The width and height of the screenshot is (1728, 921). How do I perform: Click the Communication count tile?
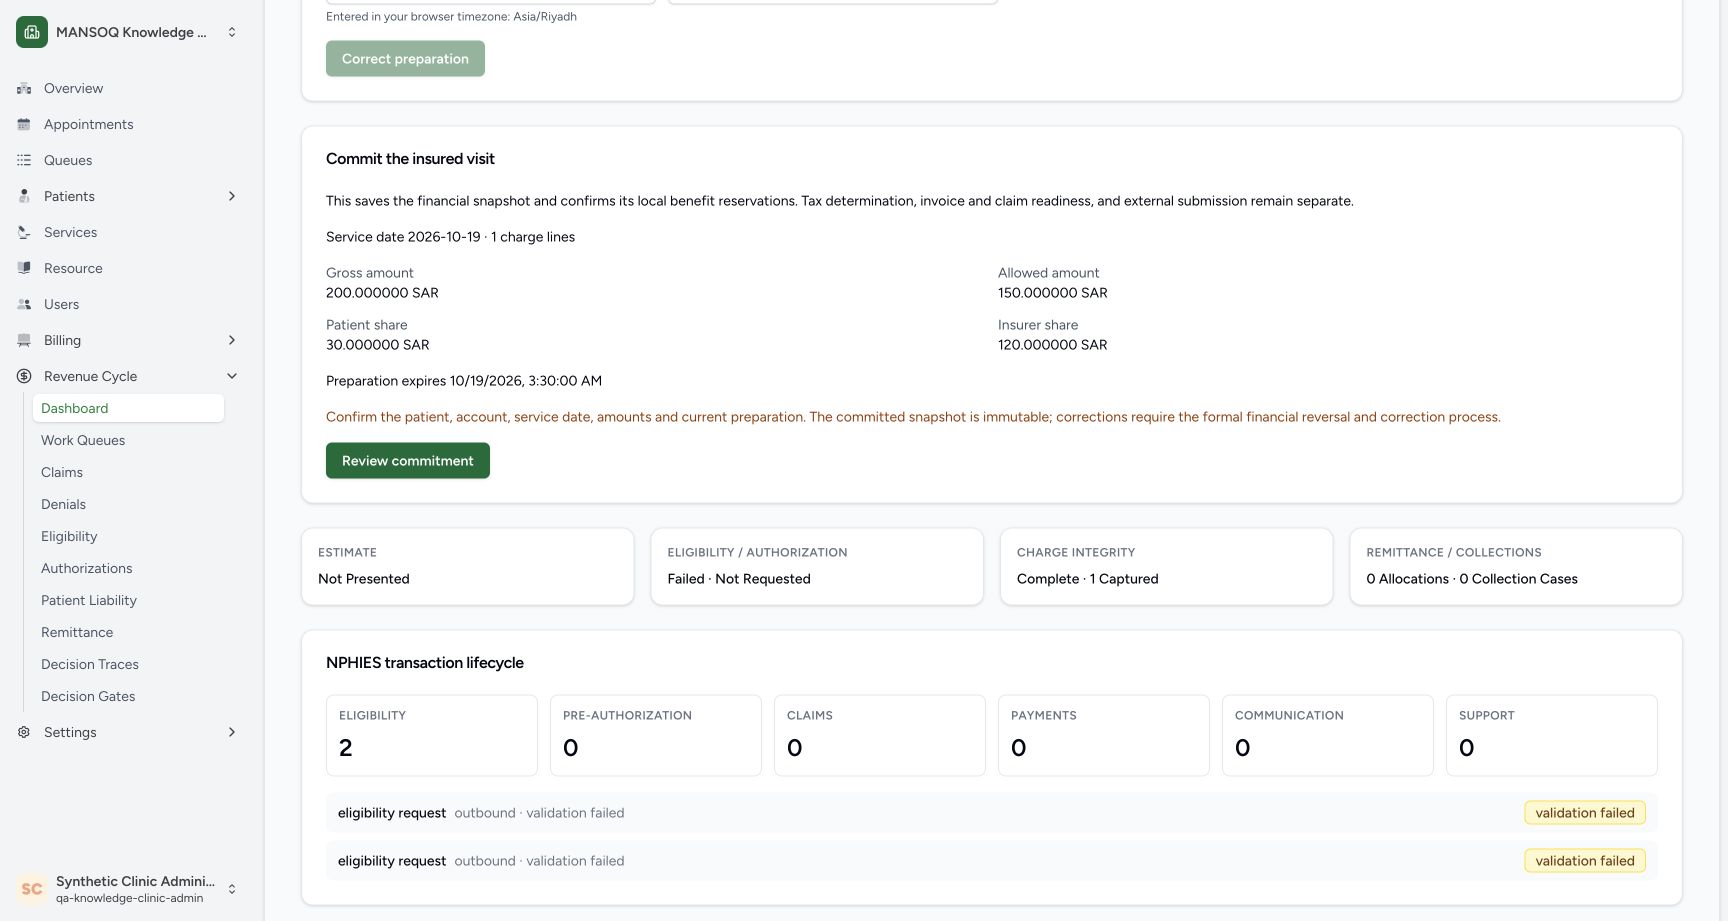click(1328, 735)
